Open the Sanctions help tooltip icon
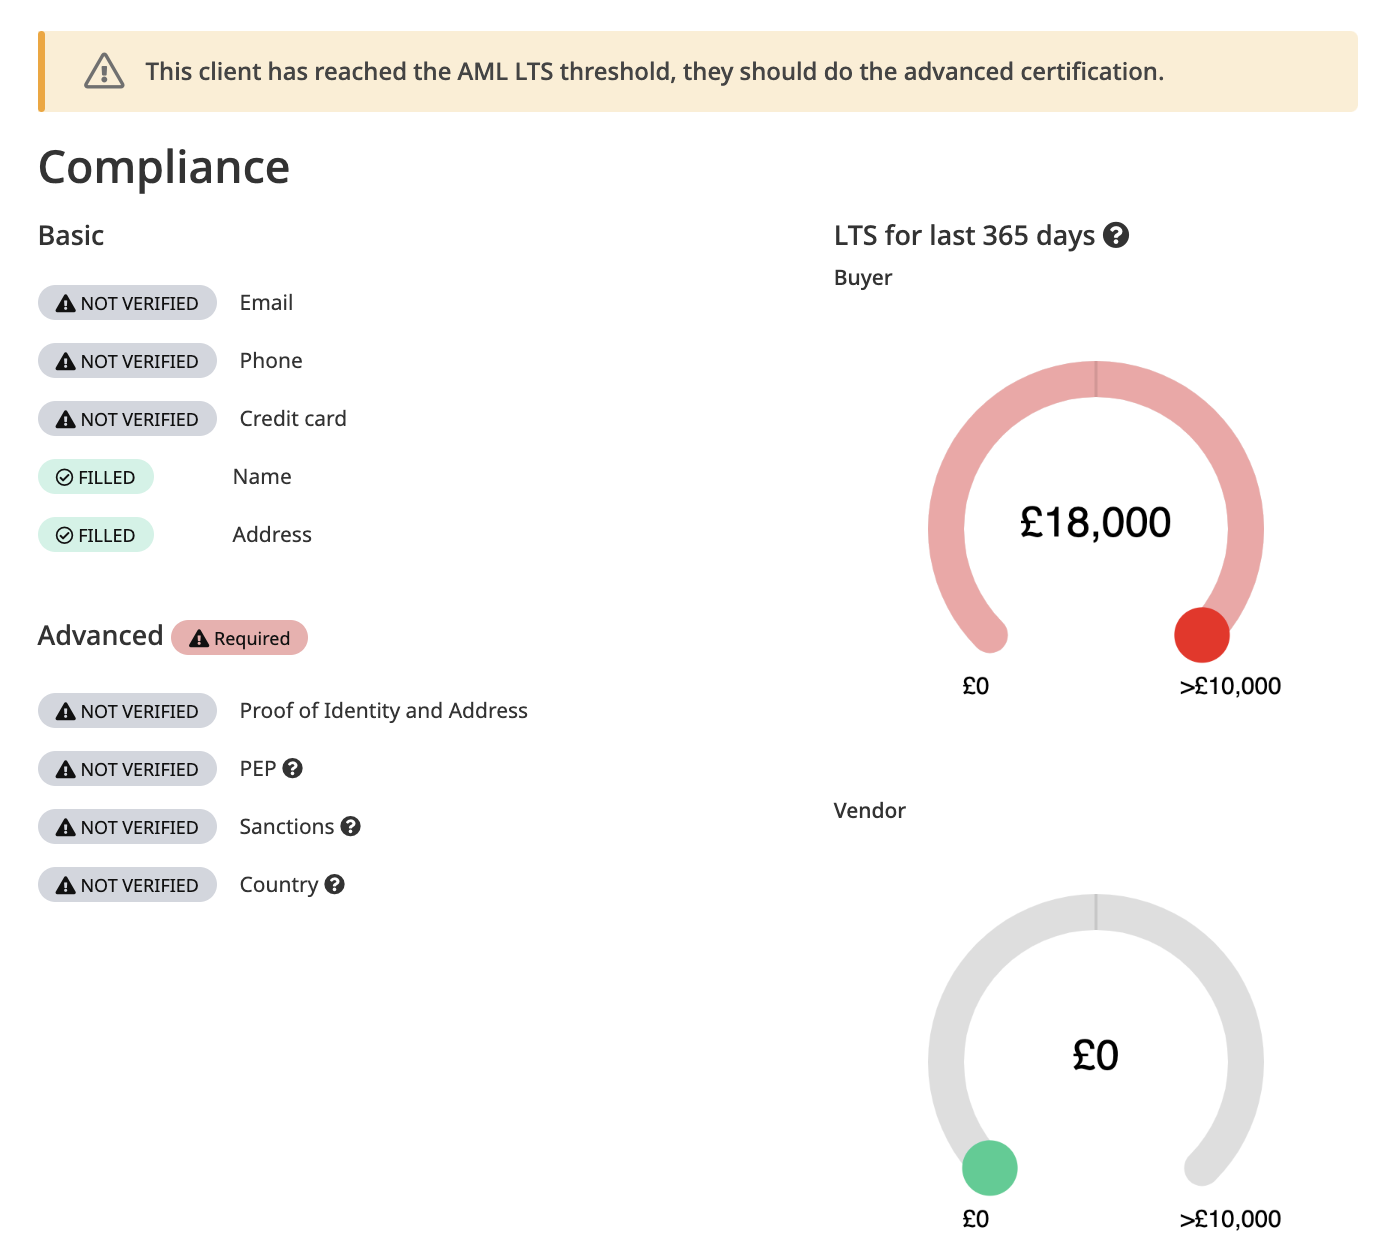 (350, 826)
